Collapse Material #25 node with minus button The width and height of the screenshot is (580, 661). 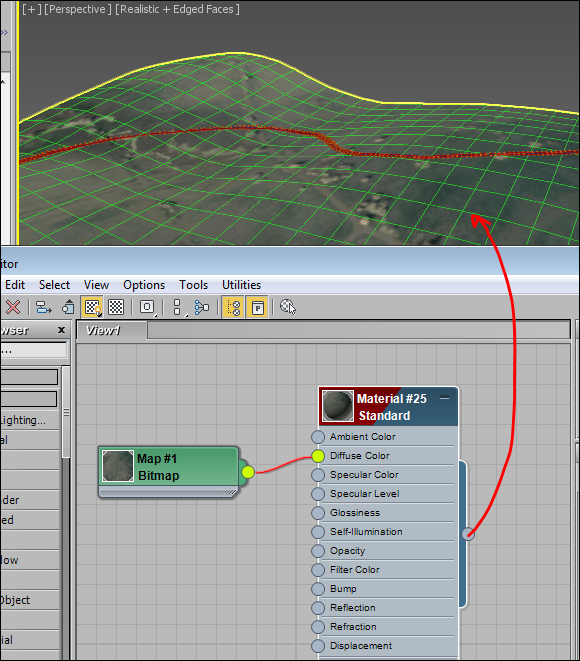(x=444, y=398)
